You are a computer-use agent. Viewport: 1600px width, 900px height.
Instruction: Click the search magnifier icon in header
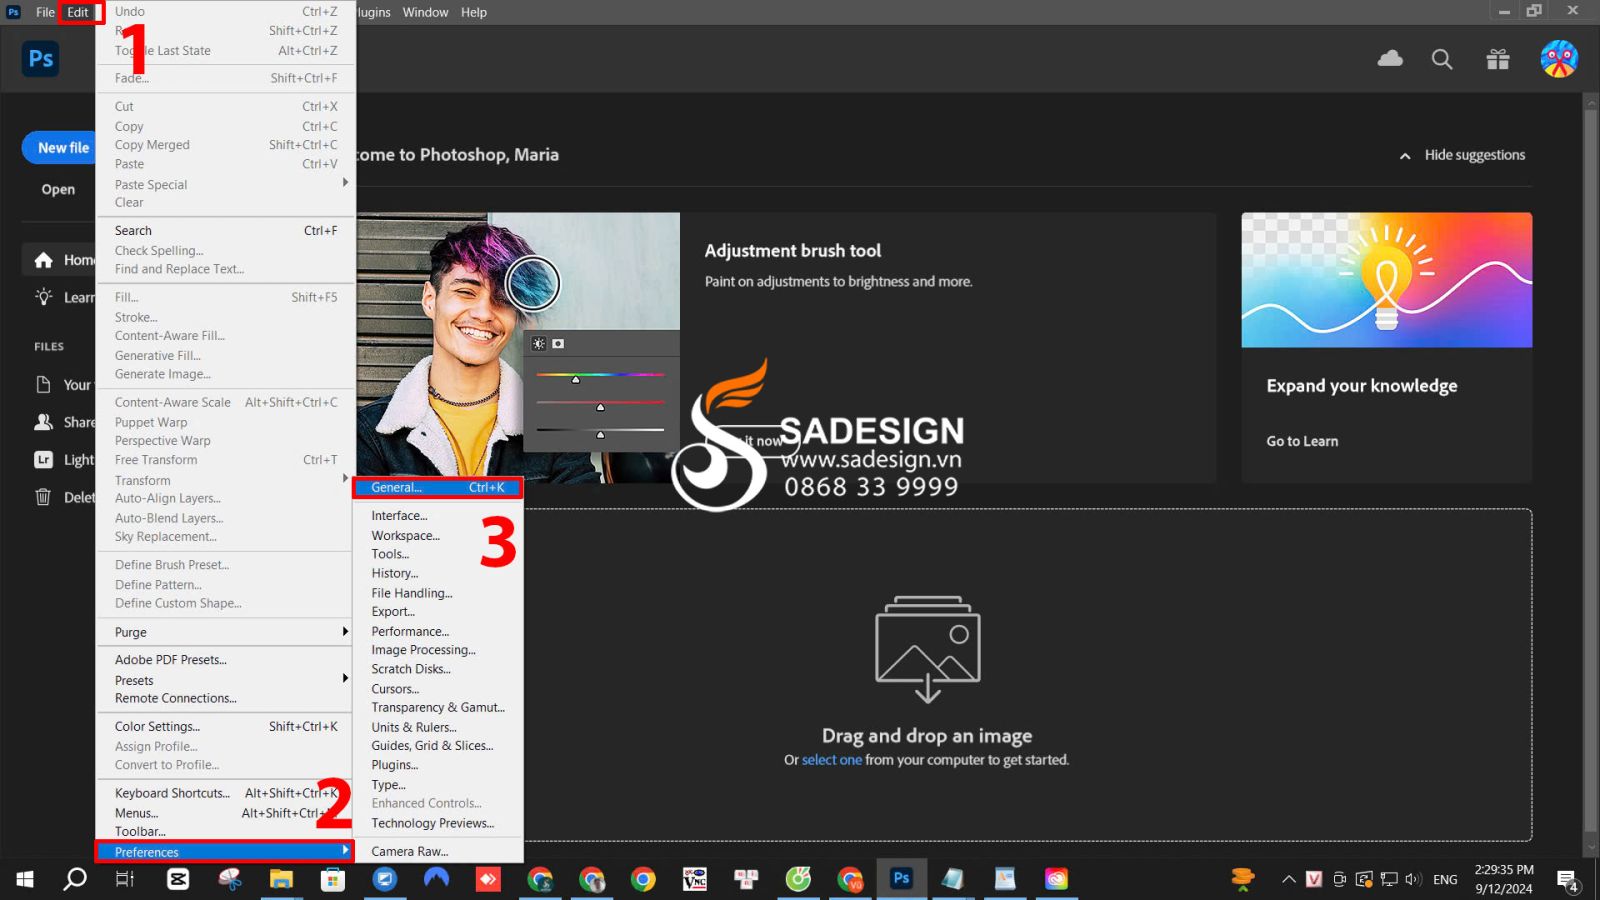1442,59
